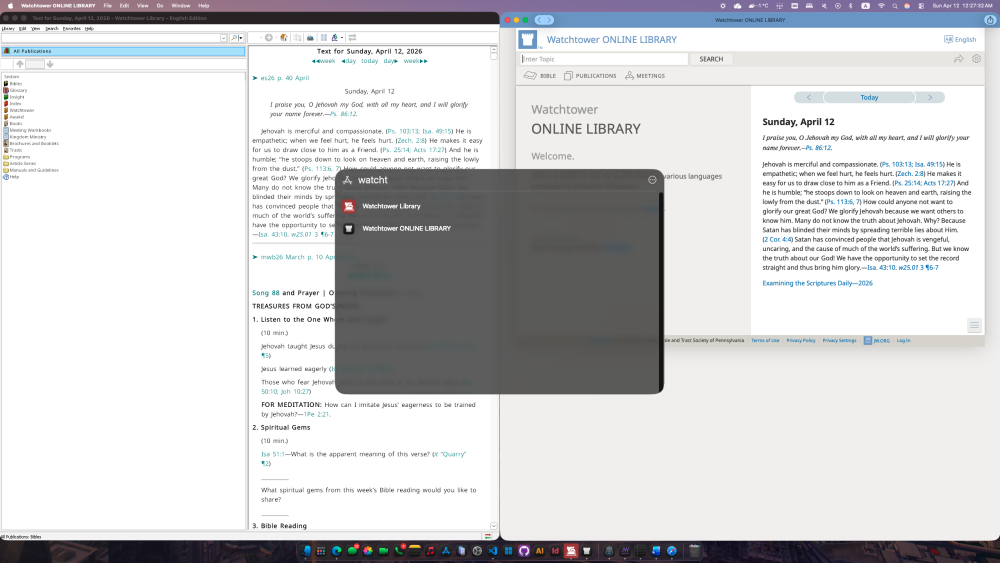Open Examining the Scriptures Daily—2026 link
Screen dimensions: 1000x563
(817, 283)
